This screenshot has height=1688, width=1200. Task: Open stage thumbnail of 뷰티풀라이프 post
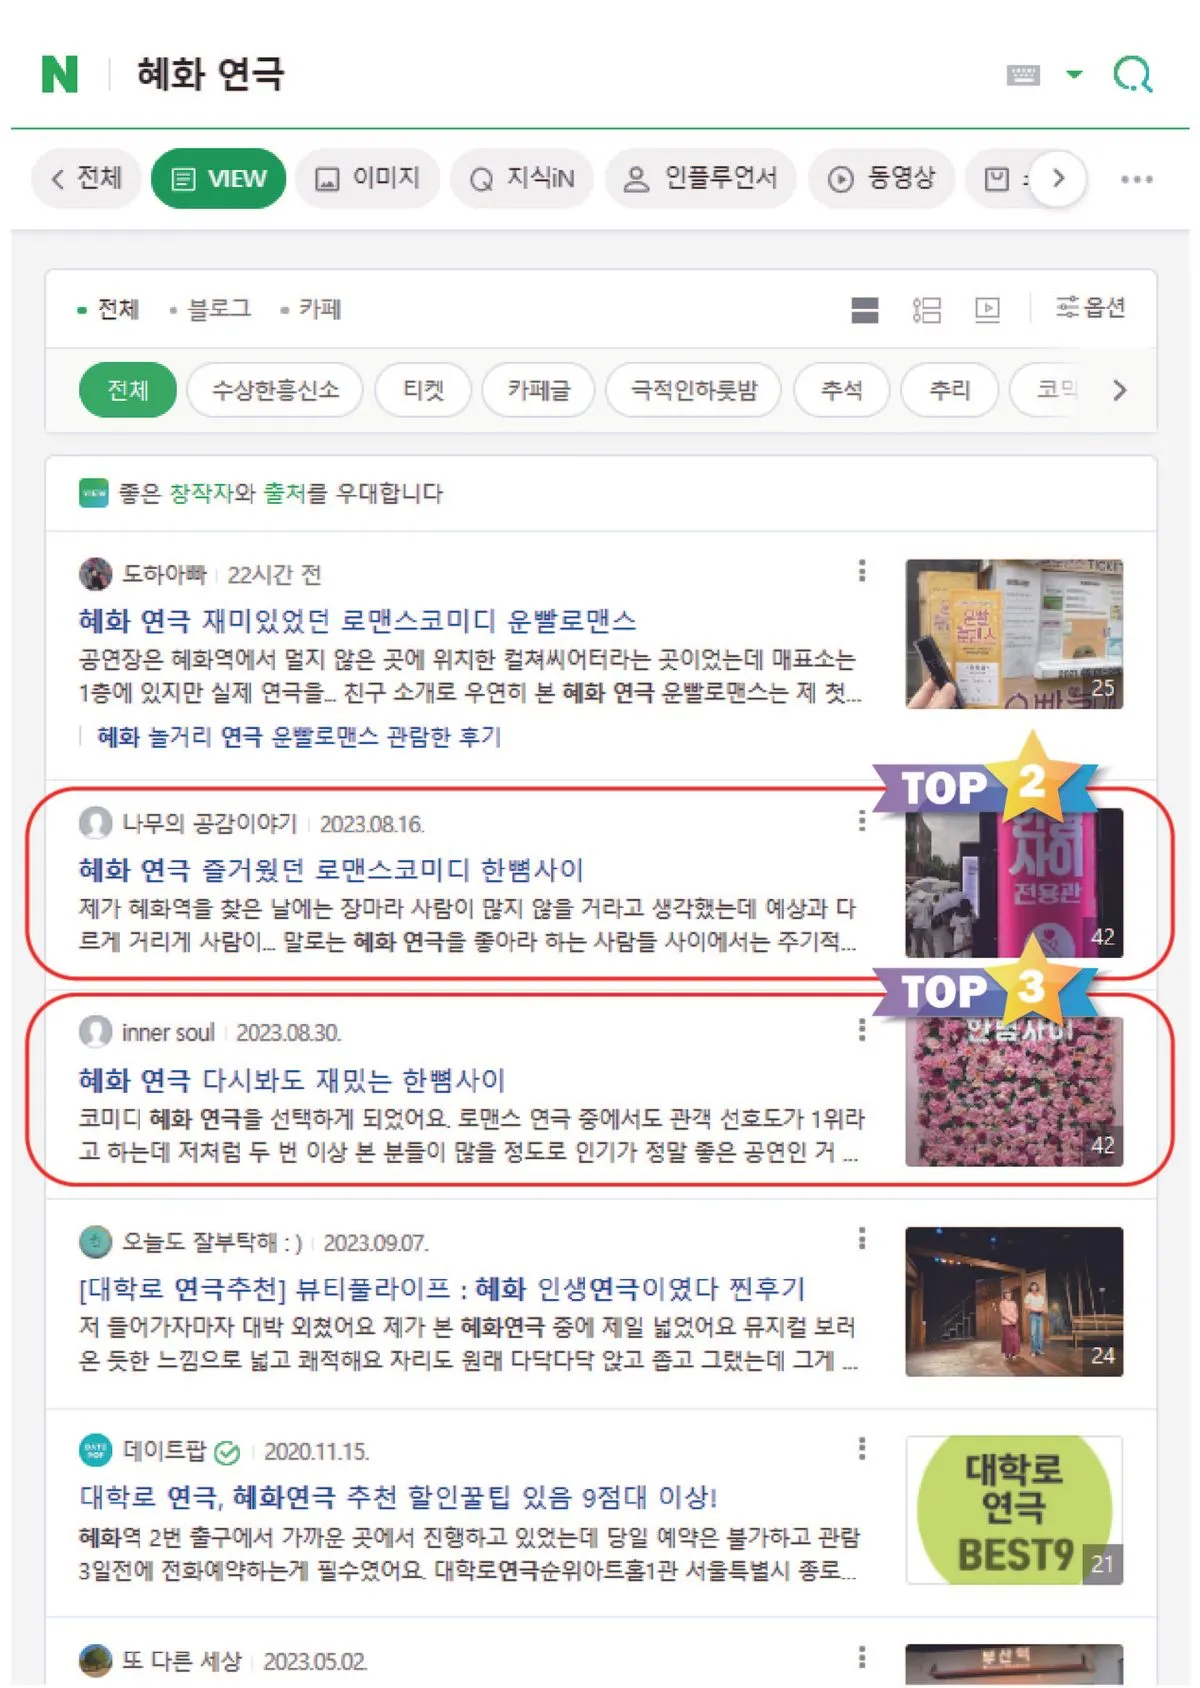[1014, 1302]
